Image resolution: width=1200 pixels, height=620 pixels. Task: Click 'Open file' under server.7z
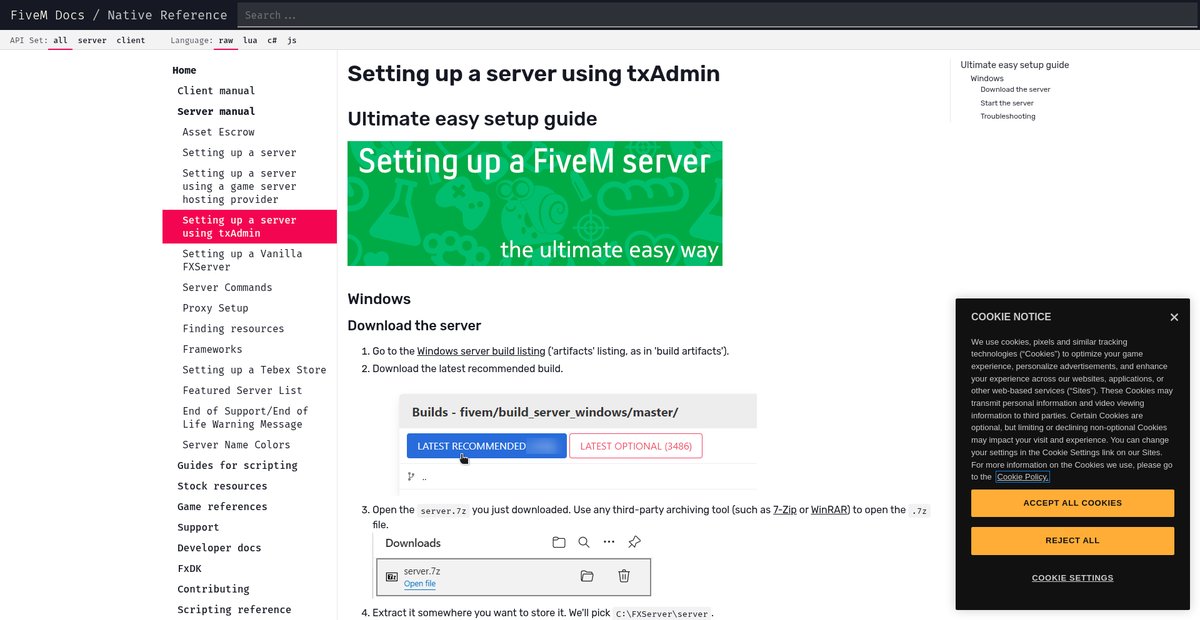coord(420,584)
